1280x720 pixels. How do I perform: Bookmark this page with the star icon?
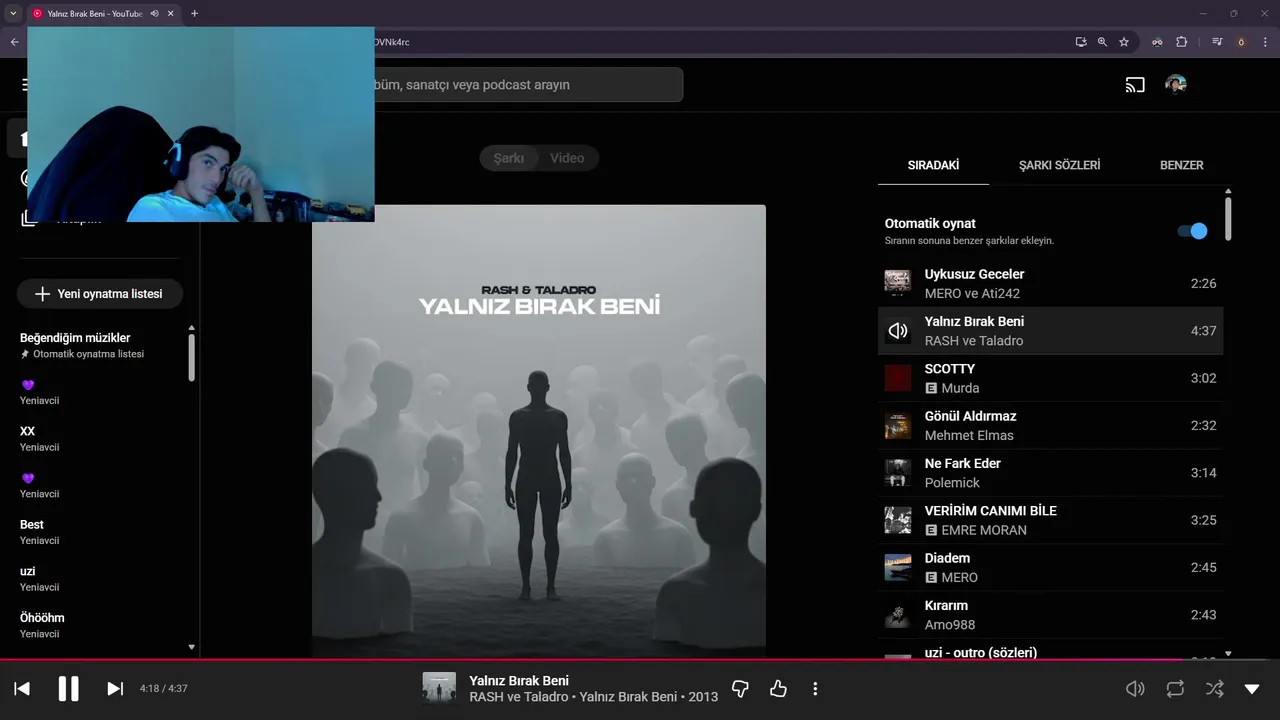(1124, 42)
